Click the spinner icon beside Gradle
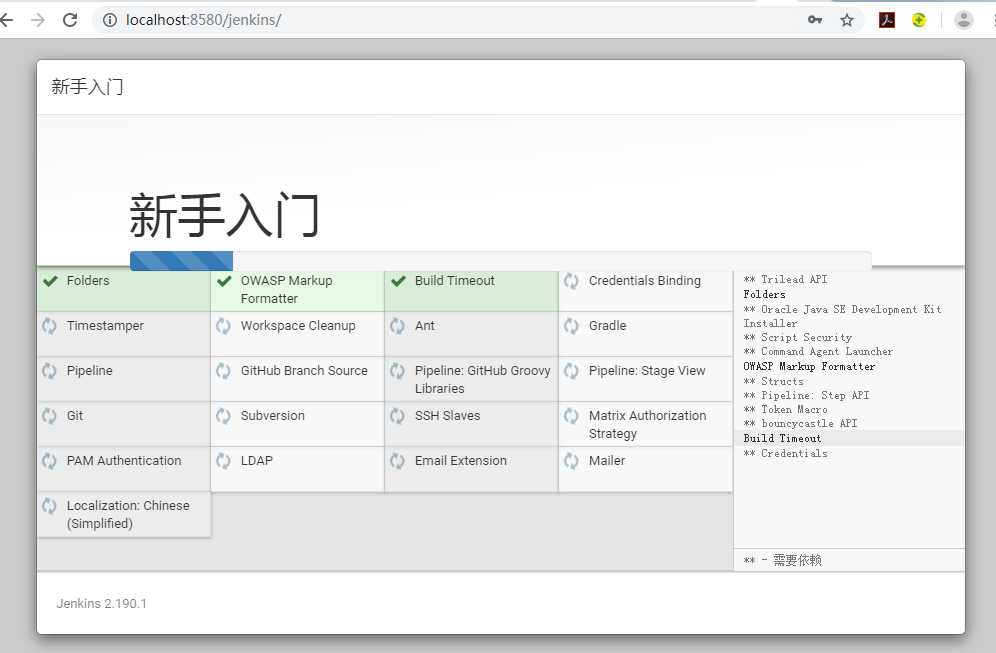Viewport: 996px width, 653px height. pos(571,326)
